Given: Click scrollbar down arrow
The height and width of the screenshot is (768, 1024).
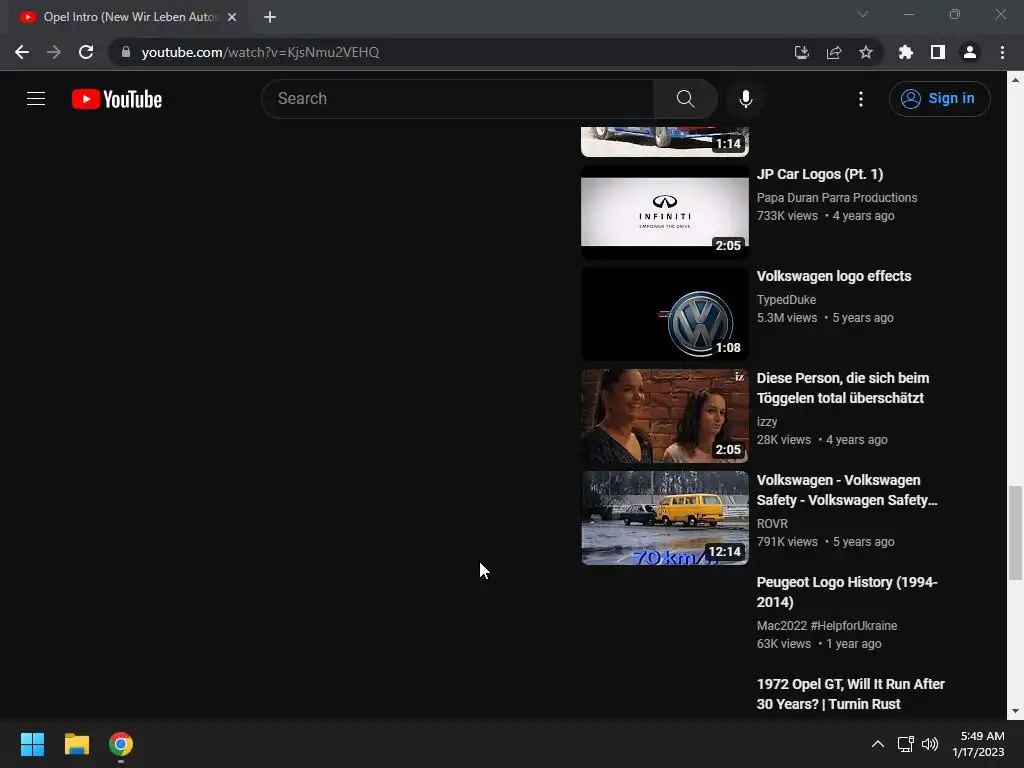Looking at the screenshot, I should point(1015,711).
